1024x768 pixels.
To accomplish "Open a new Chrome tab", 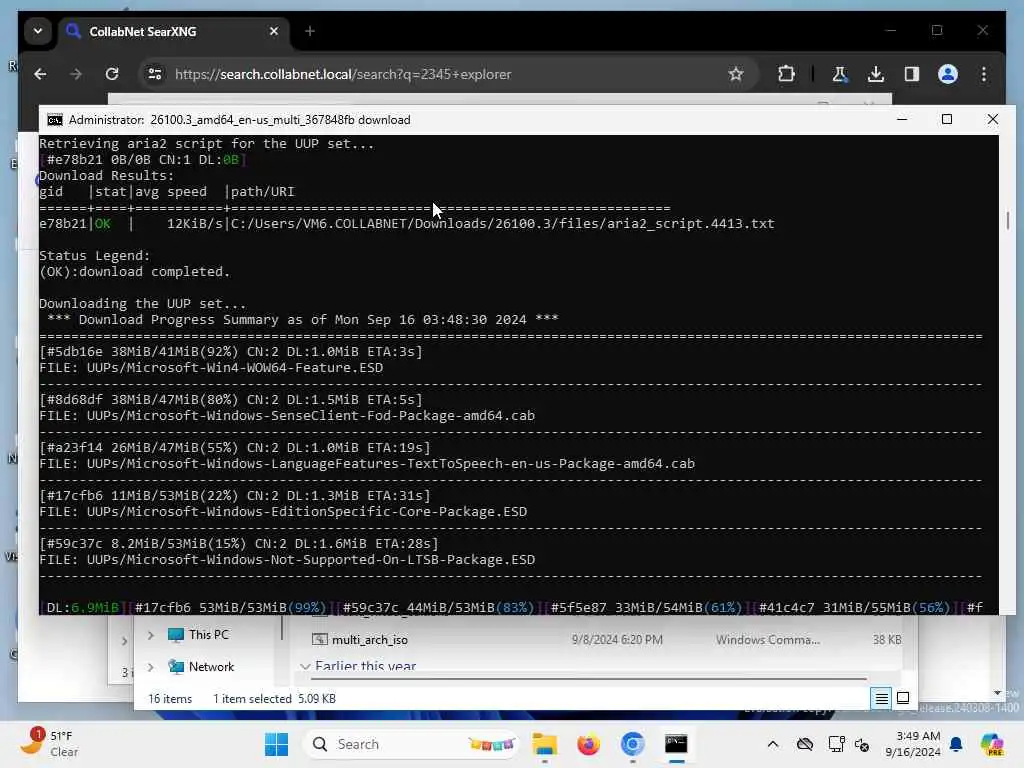I will coord(310,31).
